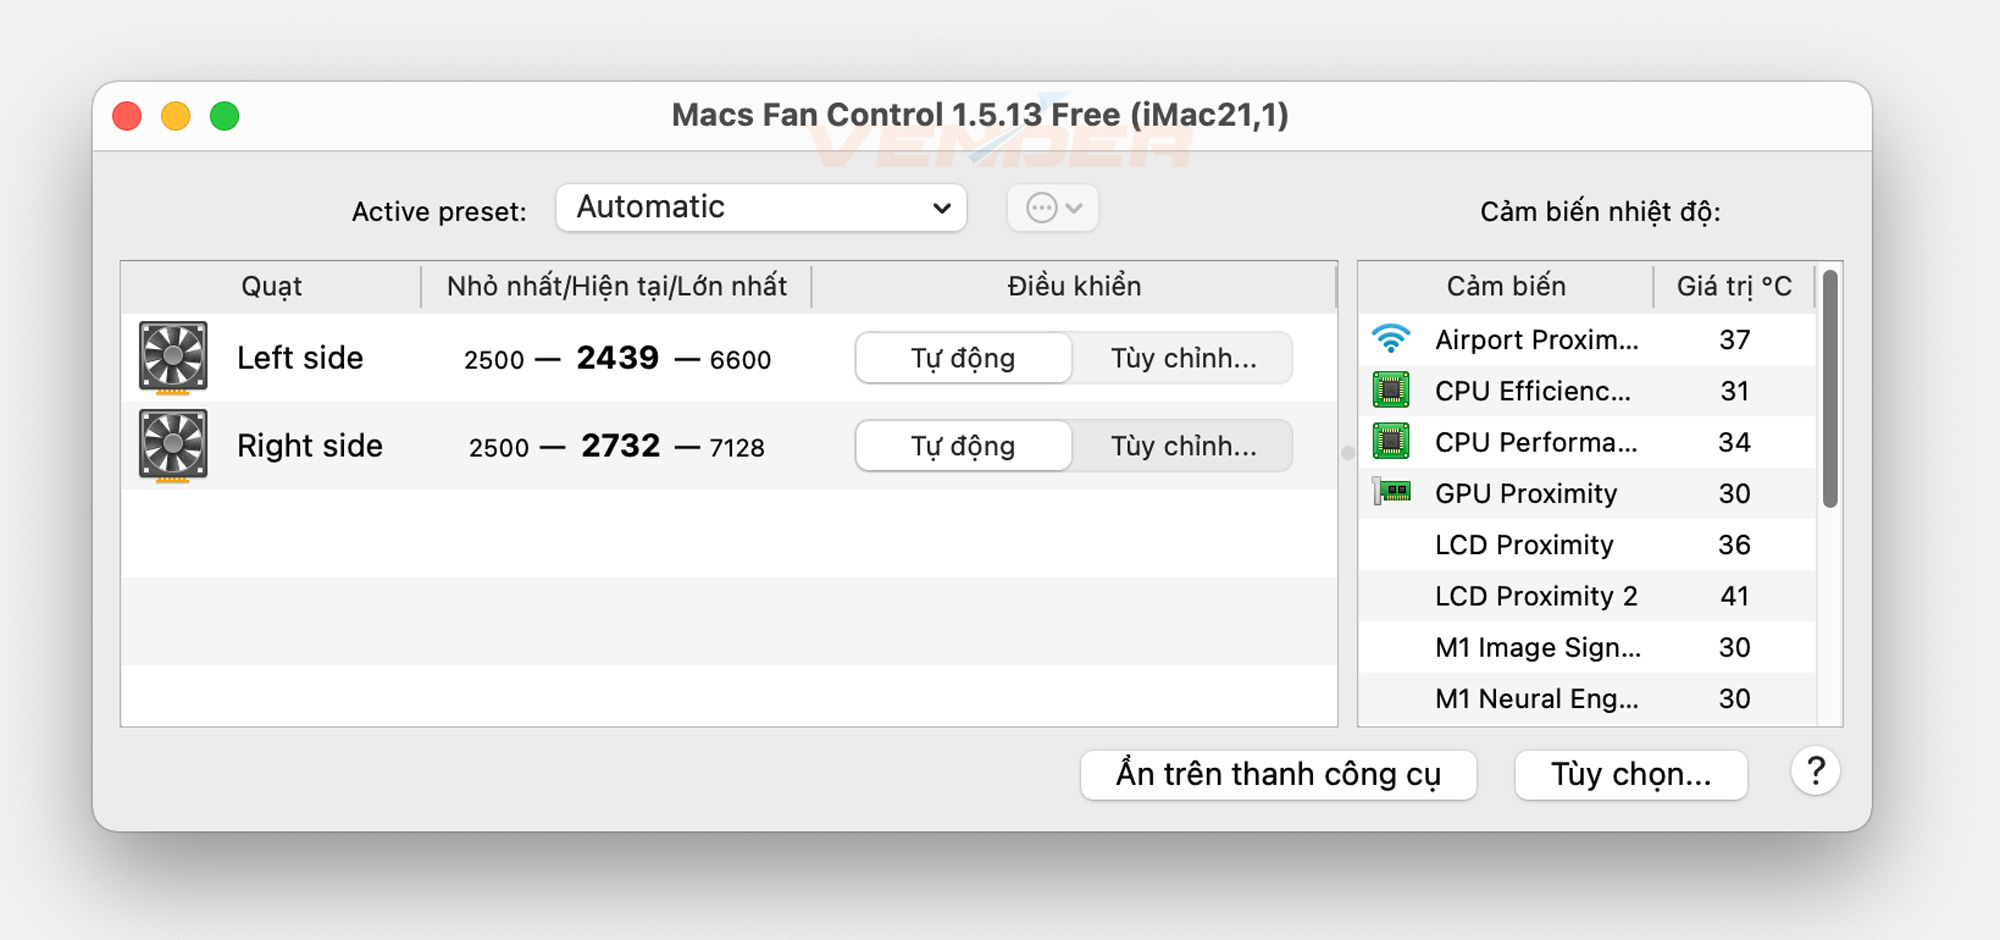Select the GPU Proximity sensor row
The width and height of the screenshot is (2000, 940).
point(1587,492)
